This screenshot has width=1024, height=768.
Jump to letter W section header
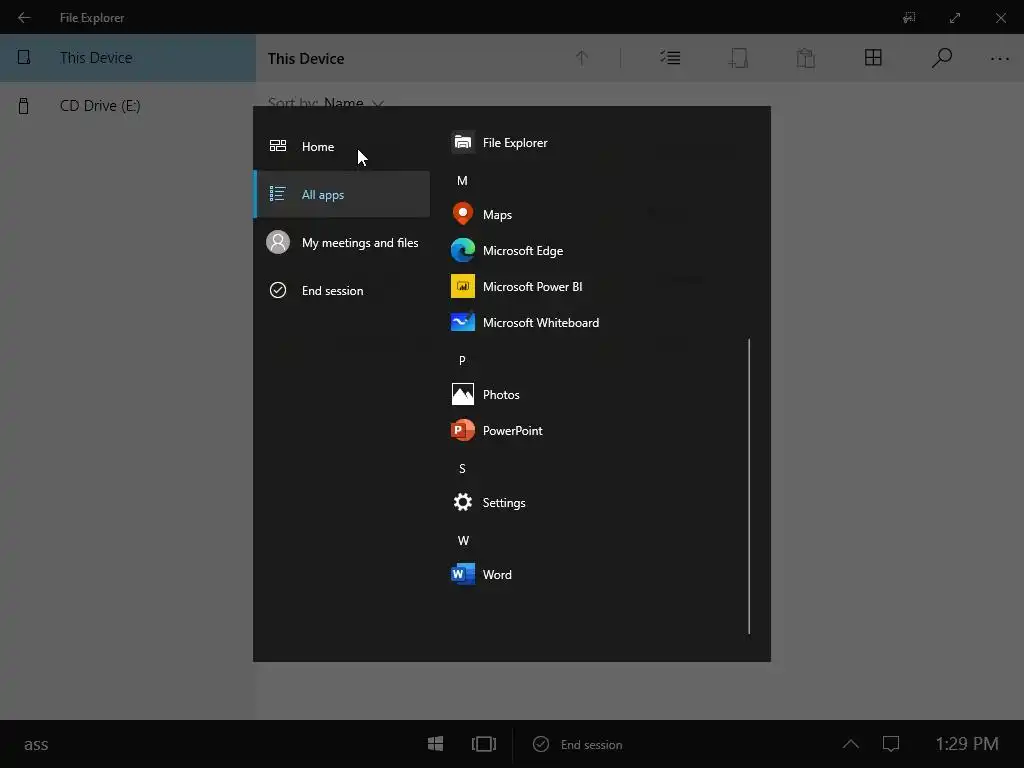tap(463, 541)
